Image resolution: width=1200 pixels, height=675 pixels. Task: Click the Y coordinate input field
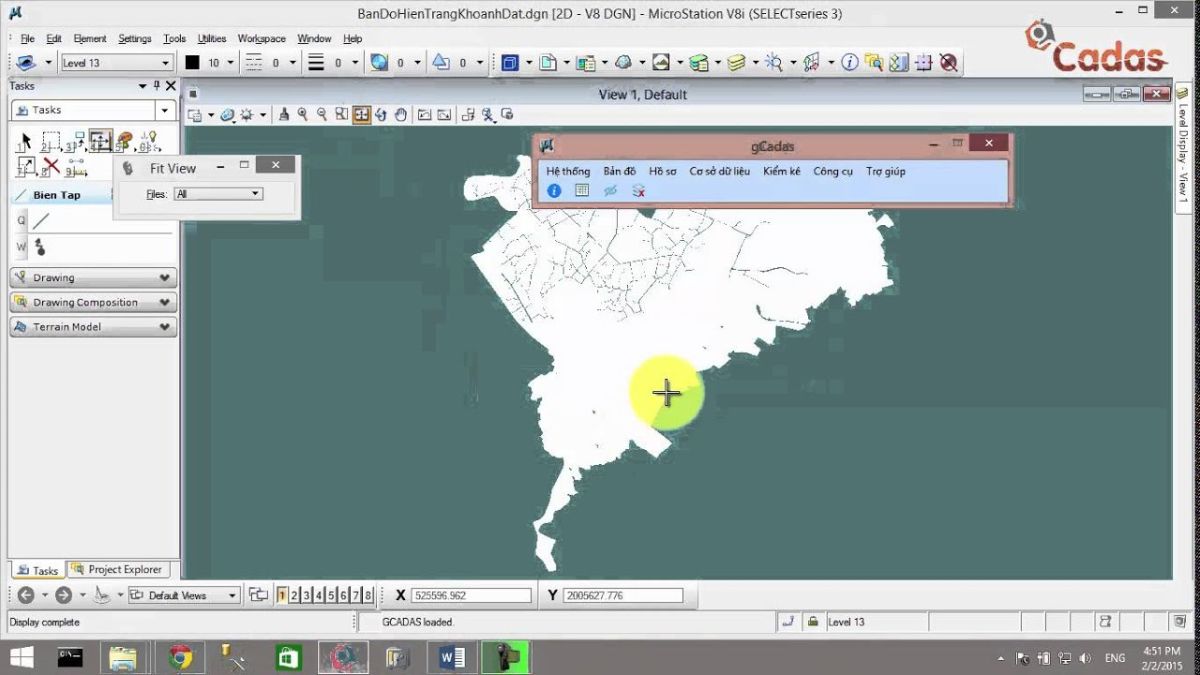(623, 595)
